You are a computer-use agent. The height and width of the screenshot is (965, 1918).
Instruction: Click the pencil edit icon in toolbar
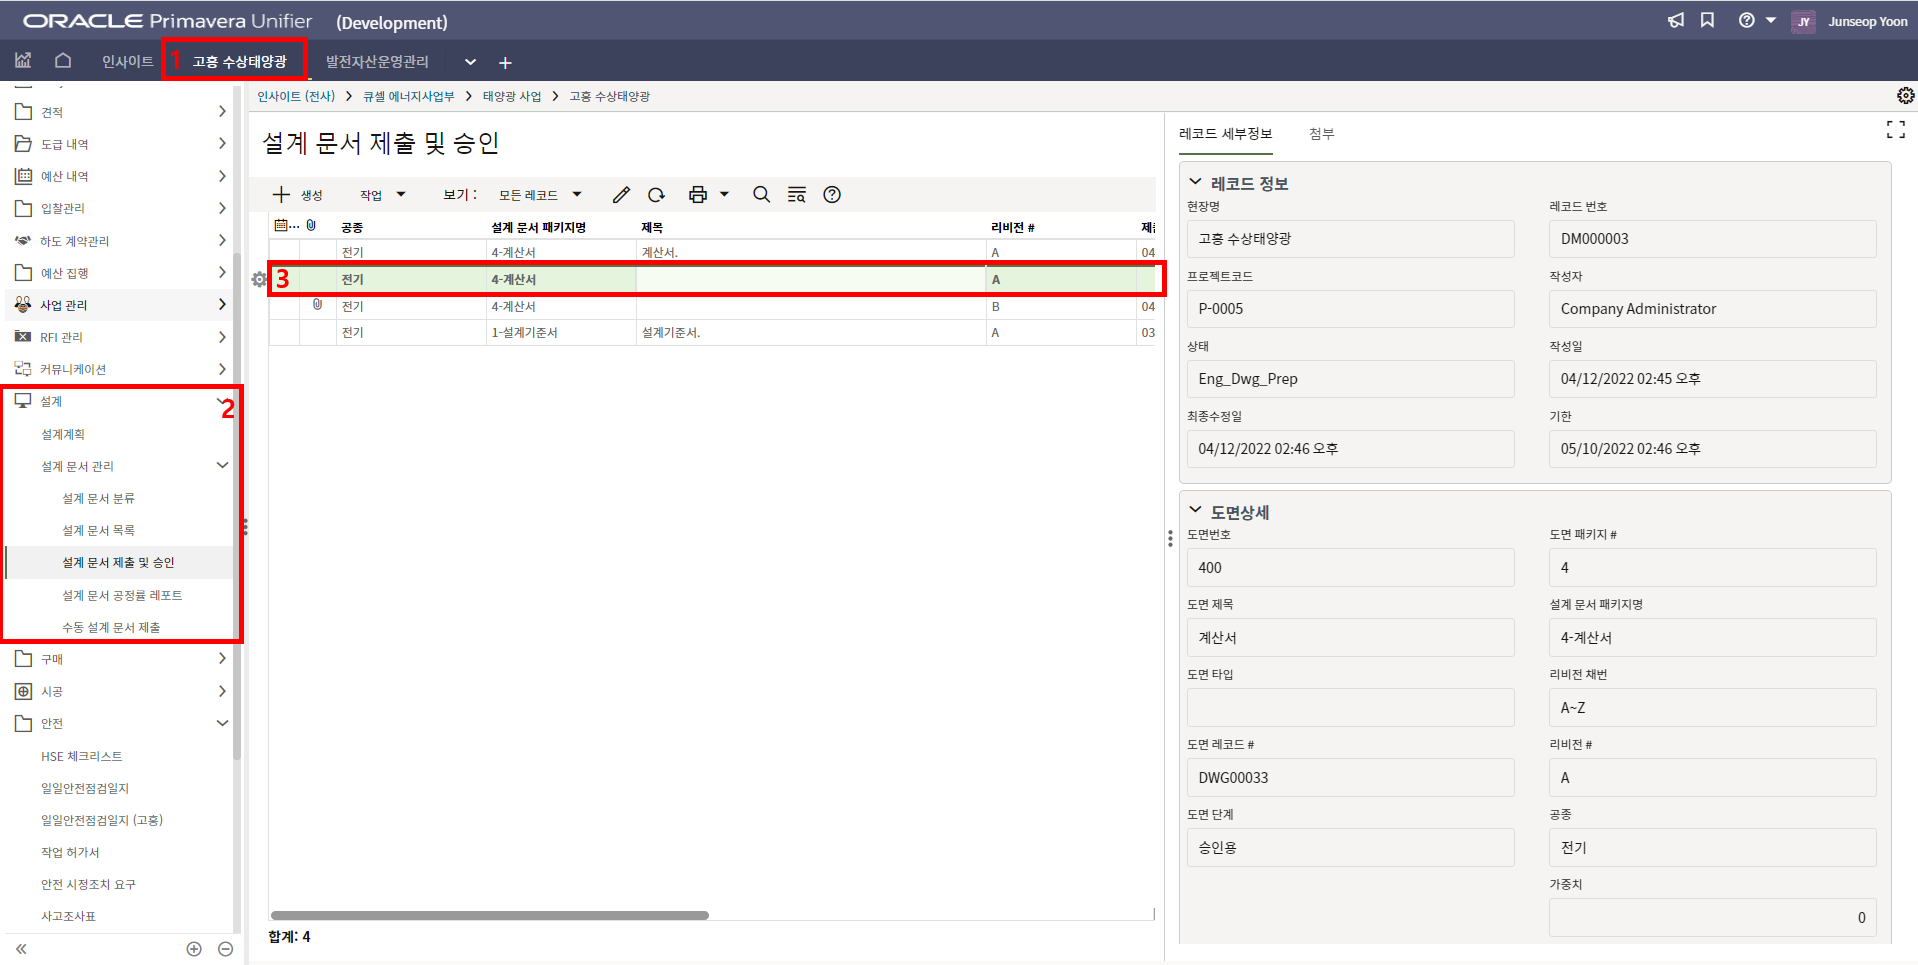(x=621, y=195)
